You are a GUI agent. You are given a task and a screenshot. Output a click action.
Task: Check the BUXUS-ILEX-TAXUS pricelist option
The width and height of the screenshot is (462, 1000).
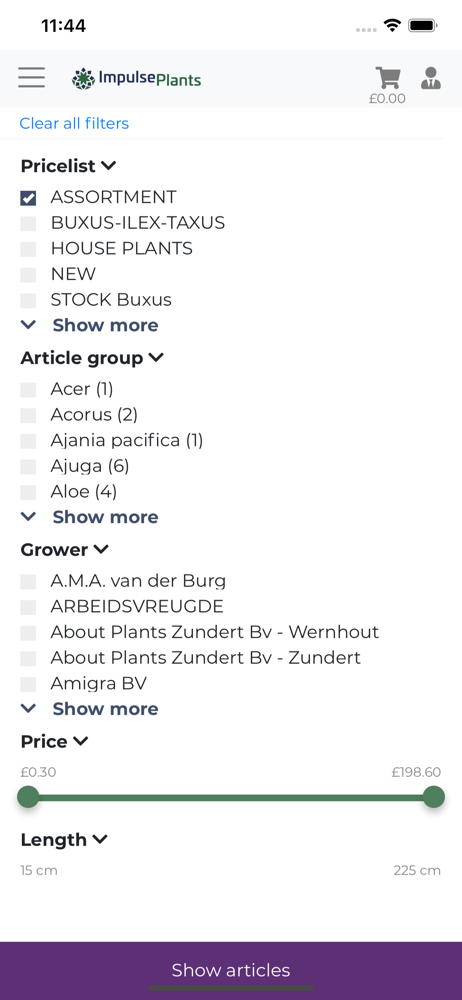click(28, 223)
